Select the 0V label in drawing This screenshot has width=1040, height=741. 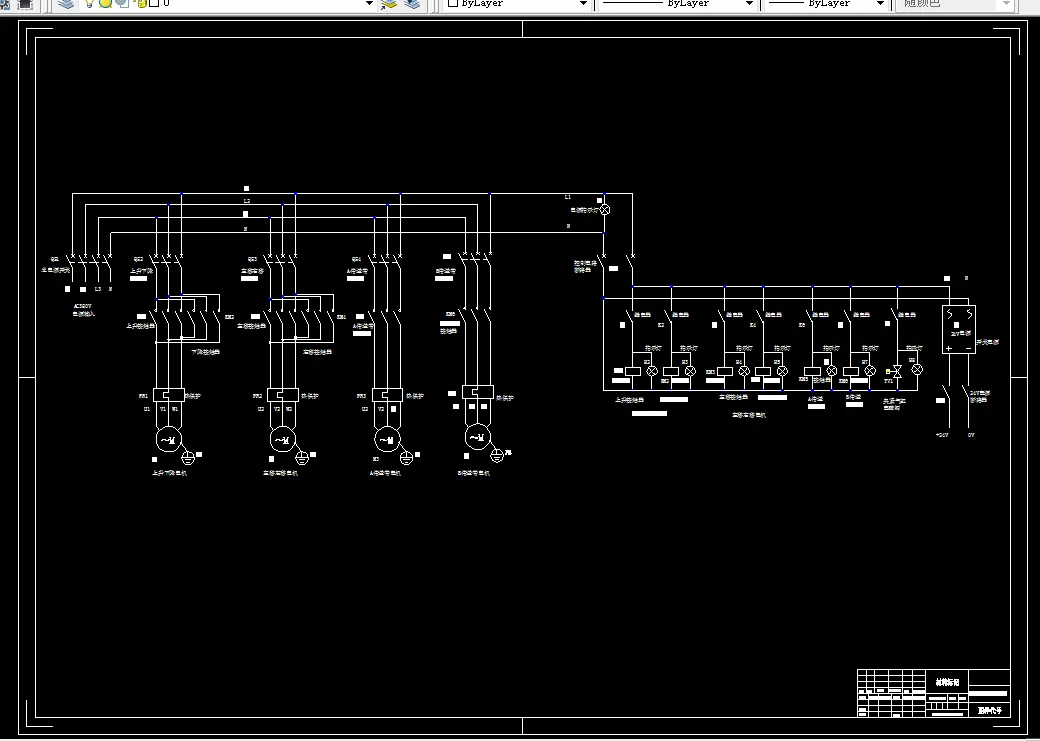[971, 435]
